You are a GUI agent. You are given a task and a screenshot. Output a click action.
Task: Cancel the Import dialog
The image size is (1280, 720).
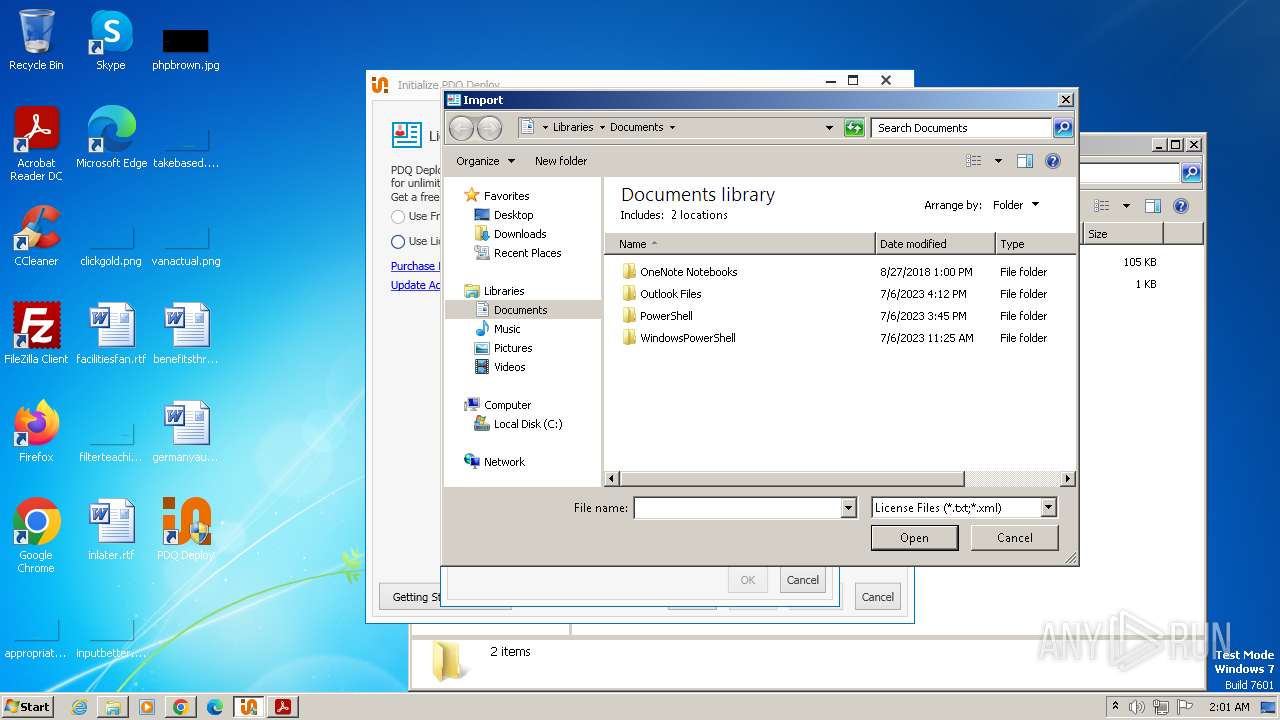(x=1014, y=538)
